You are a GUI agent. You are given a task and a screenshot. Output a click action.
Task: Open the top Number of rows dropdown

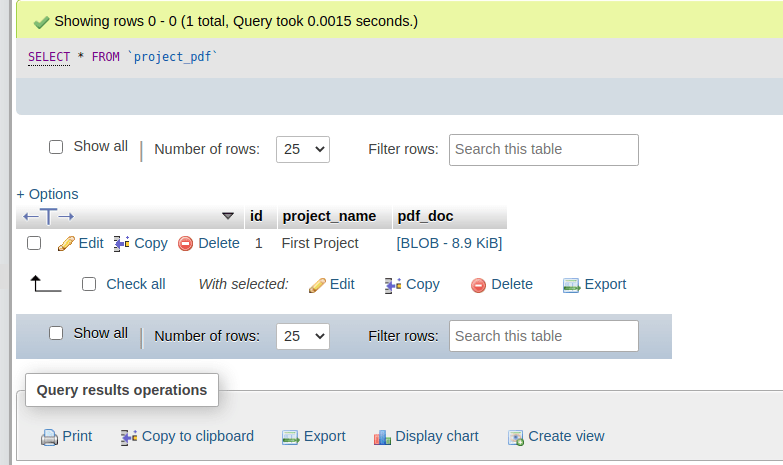coord(302,149)
